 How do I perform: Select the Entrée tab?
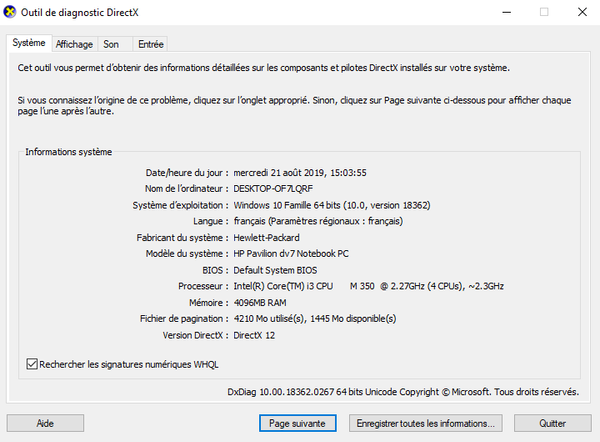pos(150,44)
